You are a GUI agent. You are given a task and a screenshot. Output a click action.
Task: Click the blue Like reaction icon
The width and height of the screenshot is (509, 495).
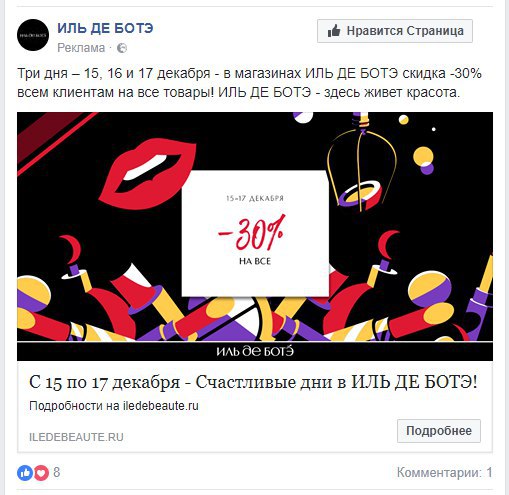25,473
